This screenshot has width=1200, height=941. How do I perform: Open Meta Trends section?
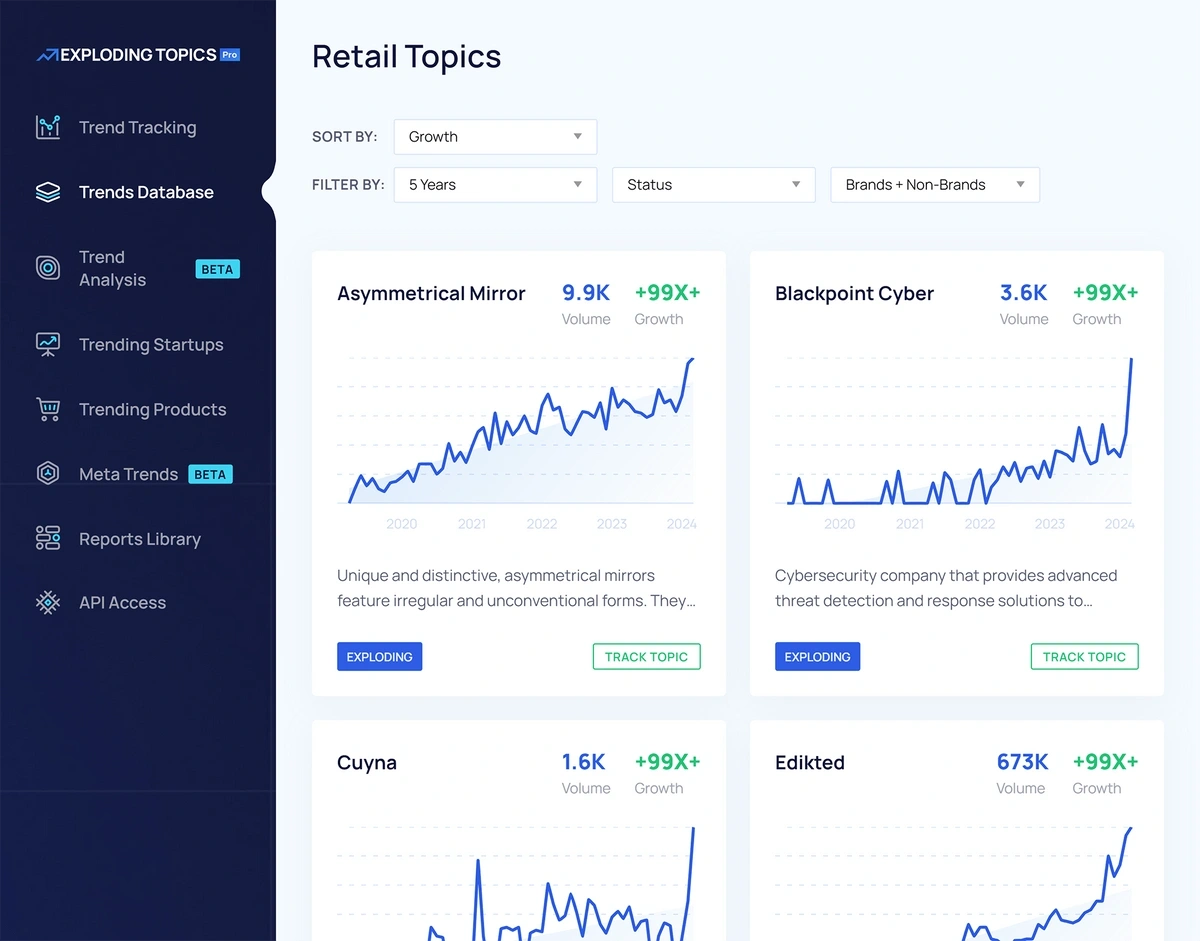128,474
